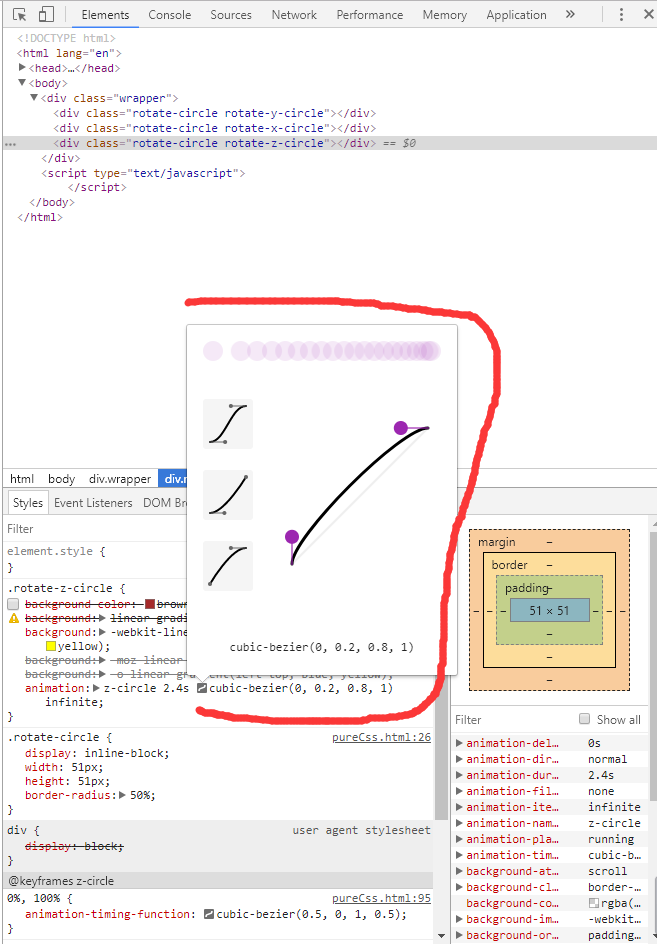Click the html breadcrumb
This screenshot has height=944, width=657.
[x=22, y=479]
